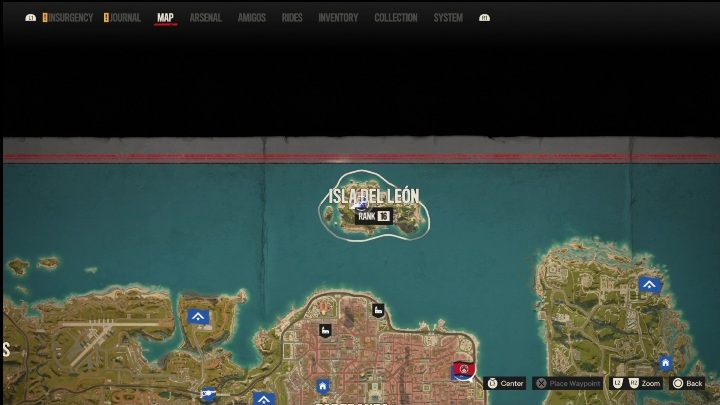The width and height of the screenshot is (720, 405).
Task: Switch to the Journal tab
Action: pyautogui.click(x=124, y=18)
